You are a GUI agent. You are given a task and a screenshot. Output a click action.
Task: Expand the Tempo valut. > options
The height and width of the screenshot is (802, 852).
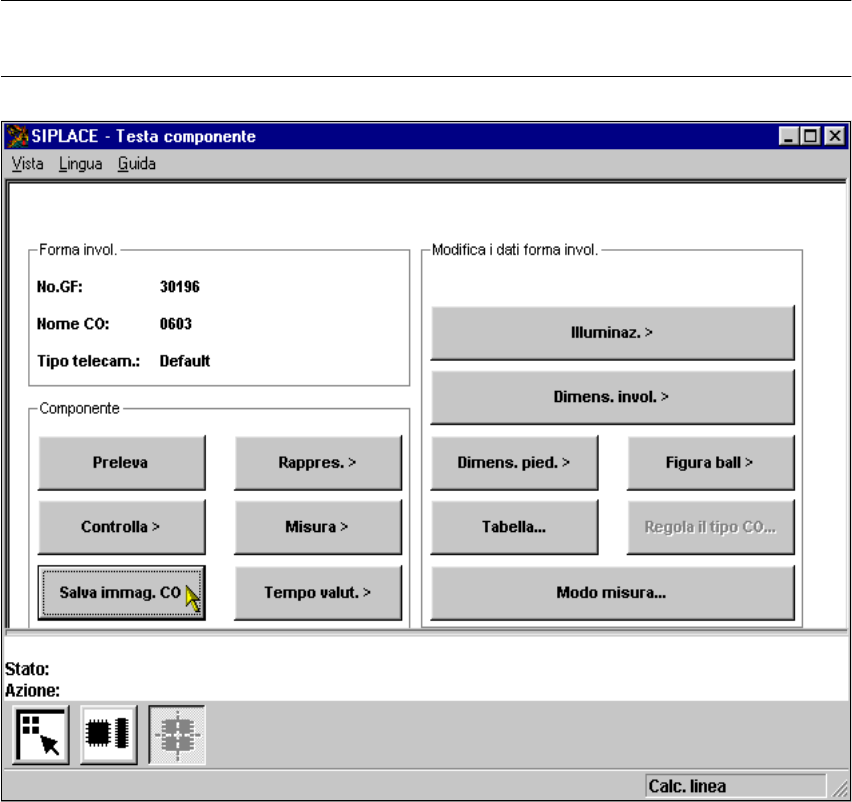[x=318, y=593]
